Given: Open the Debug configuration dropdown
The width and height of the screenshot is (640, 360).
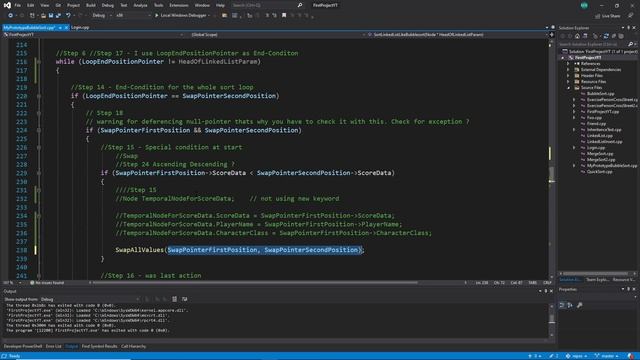Looking at the screenshot, I should point(102,16).
